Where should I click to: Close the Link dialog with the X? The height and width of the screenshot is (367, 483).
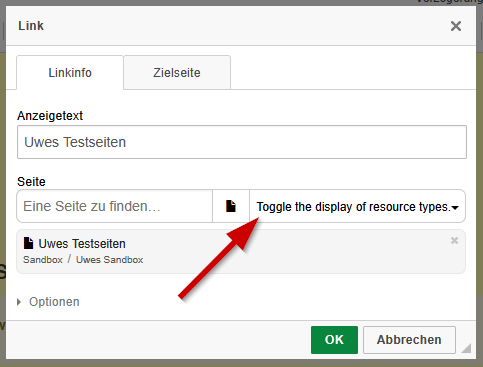click(x=456, y=26)
